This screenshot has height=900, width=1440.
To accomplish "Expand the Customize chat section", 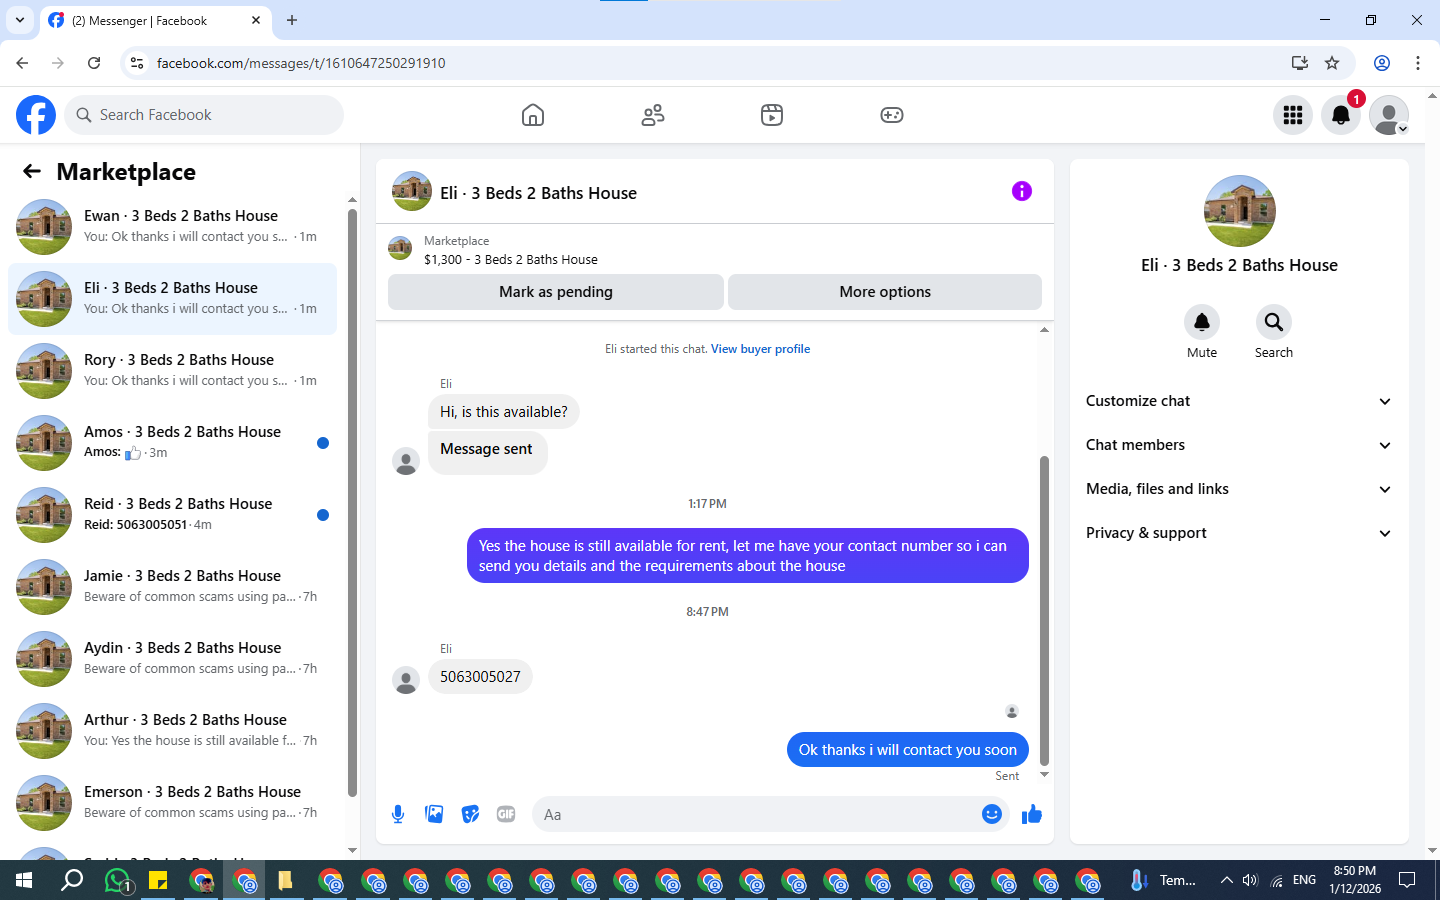I will pos(1239,401).
